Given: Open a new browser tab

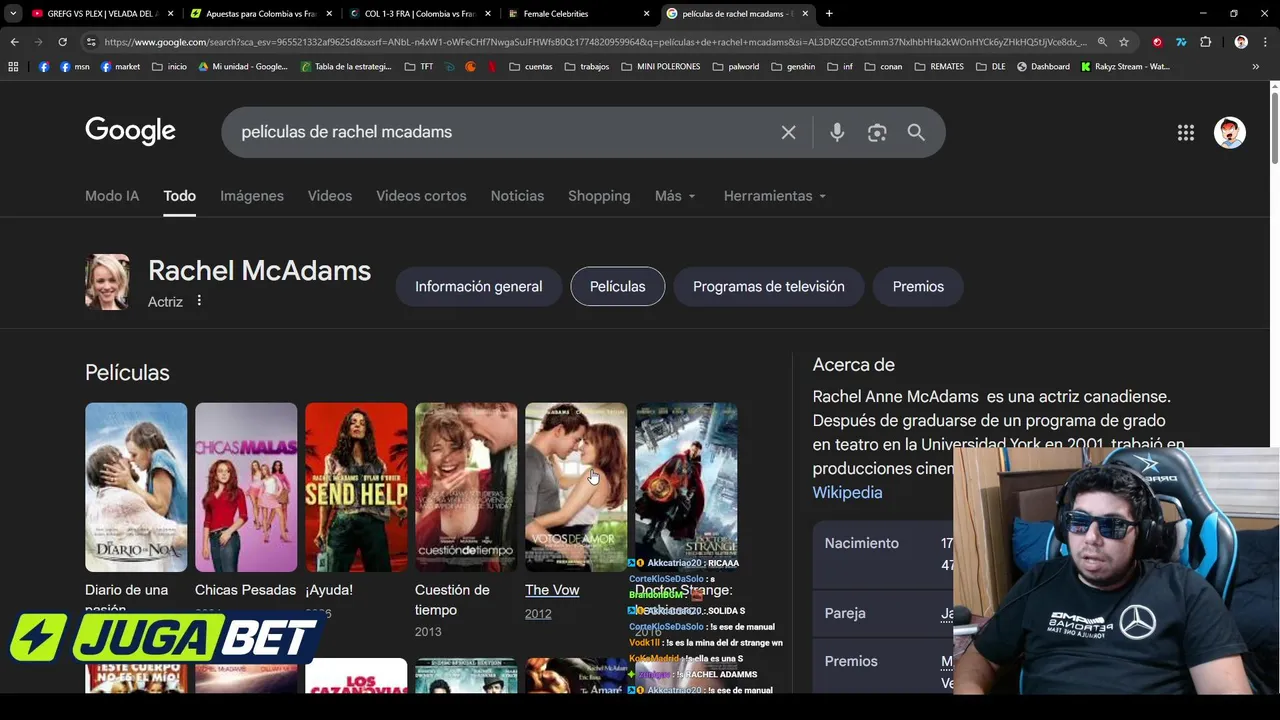Looking at the screenshot, I should tap(829, 14).
